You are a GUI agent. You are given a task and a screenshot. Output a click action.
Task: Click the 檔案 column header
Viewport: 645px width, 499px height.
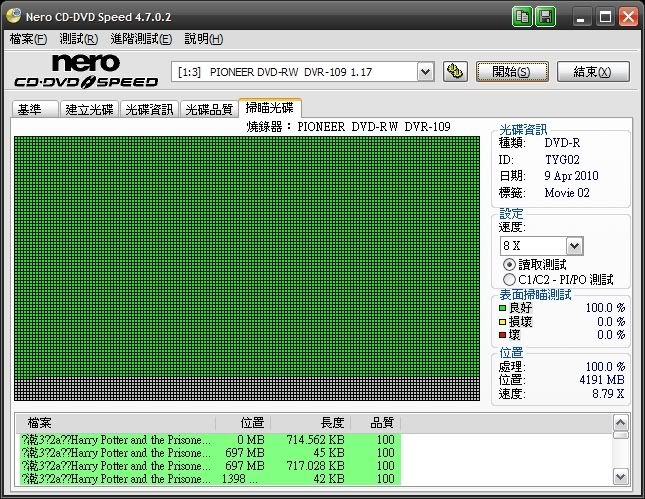(x=116, y=423)
